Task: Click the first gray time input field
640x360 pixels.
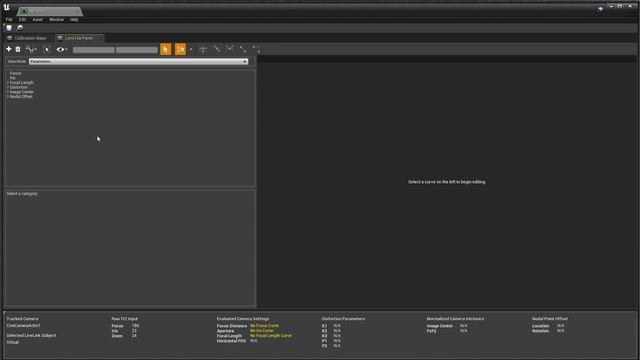Action: pyautogui.click(x=94, y=50)
